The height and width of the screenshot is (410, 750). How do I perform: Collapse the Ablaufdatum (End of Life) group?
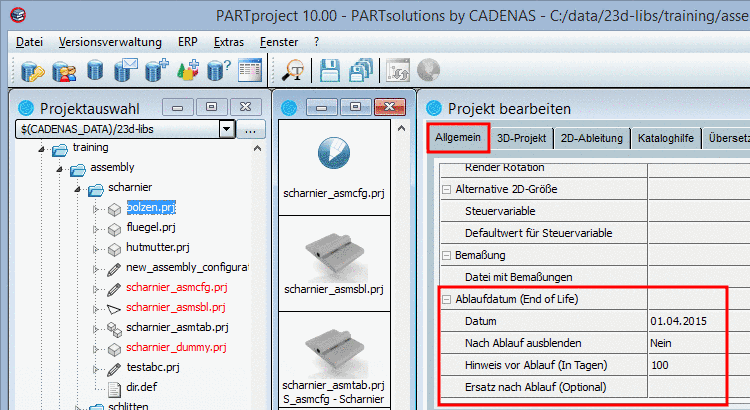(x=446, y=299)
